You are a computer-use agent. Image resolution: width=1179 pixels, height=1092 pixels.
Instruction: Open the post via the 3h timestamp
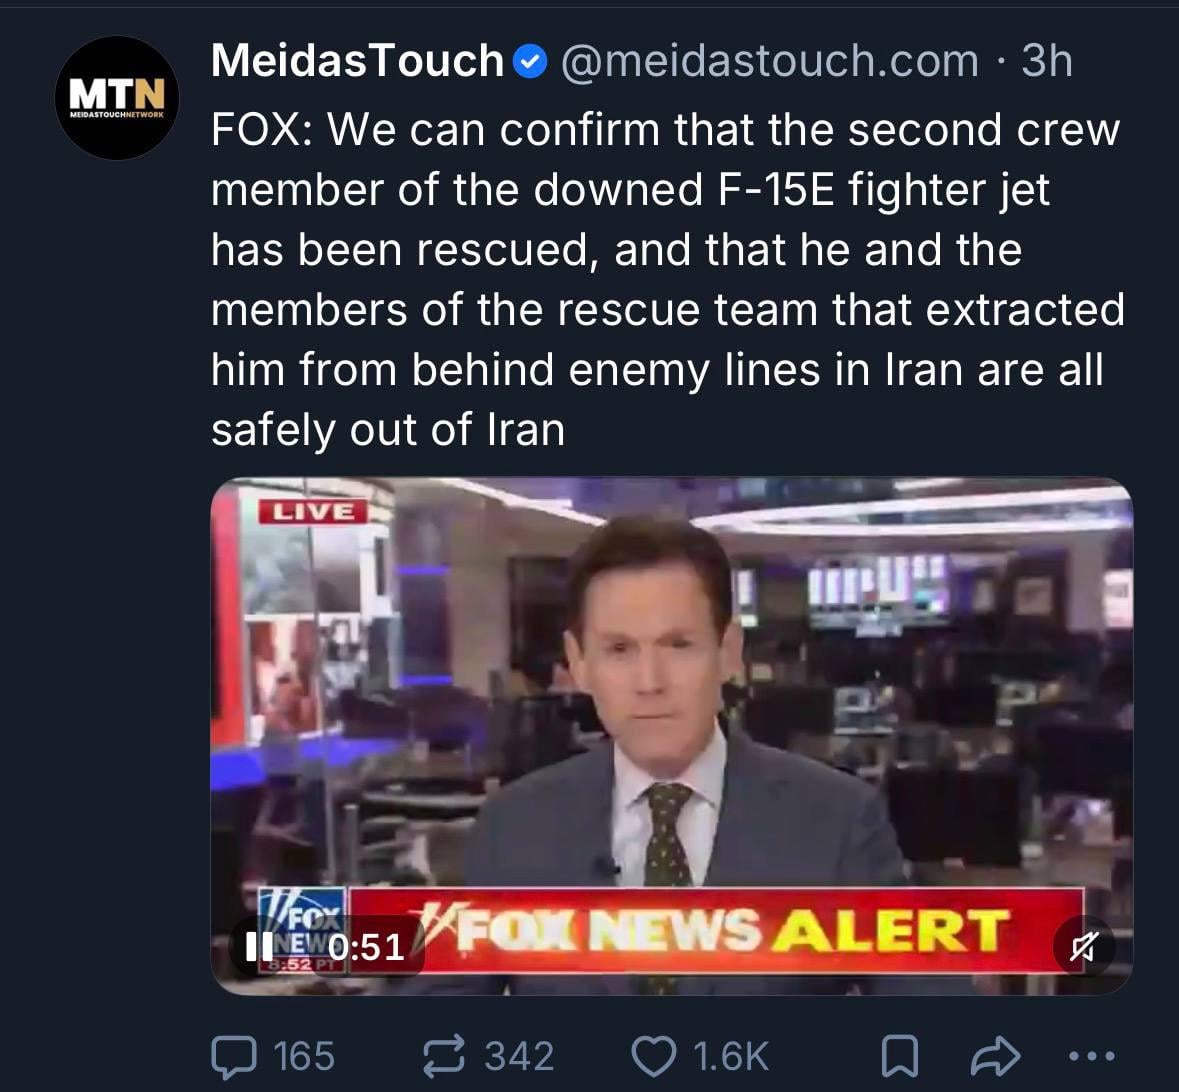point(1047,61)
